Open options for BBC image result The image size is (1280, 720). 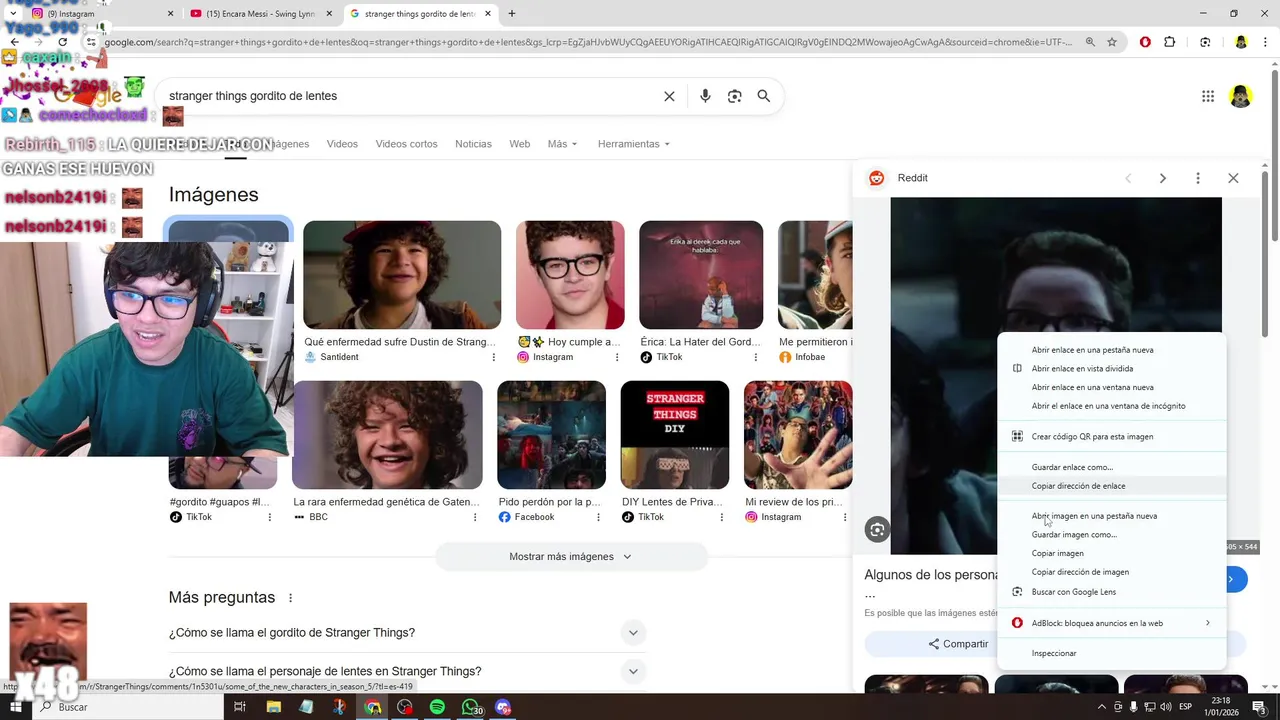coord(475,517)
